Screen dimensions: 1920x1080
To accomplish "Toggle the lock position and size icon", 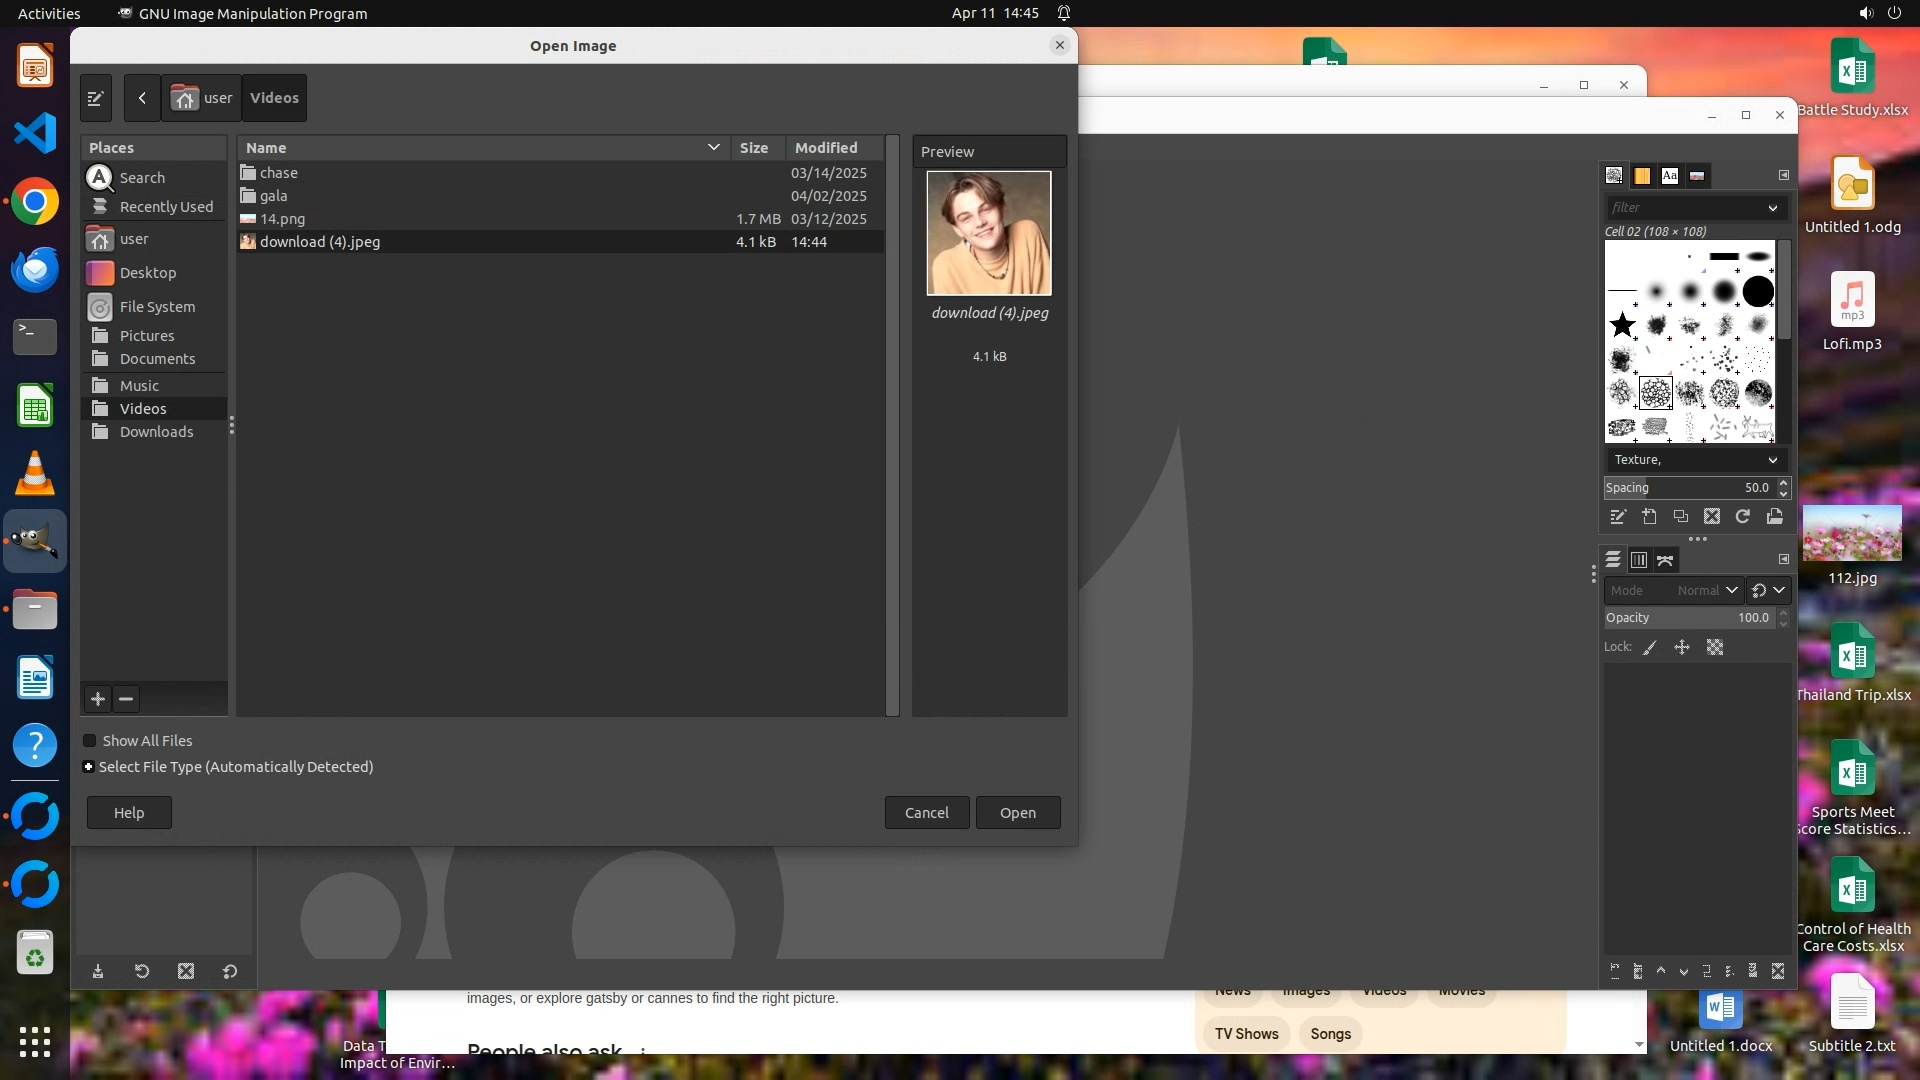I will [x=1682, y=648].
